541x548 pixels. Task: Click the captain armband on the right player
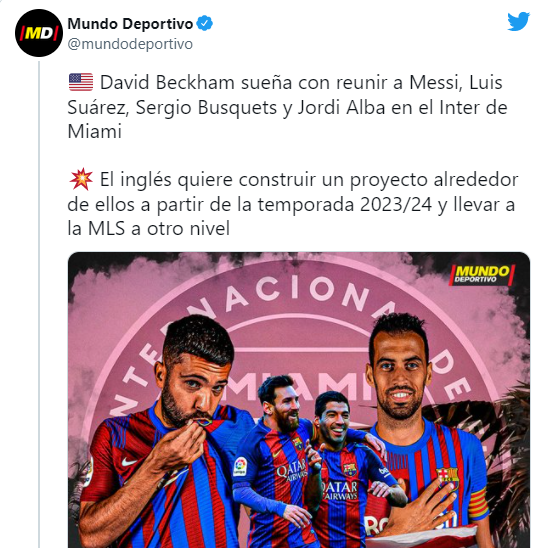[x=477, y=505]
